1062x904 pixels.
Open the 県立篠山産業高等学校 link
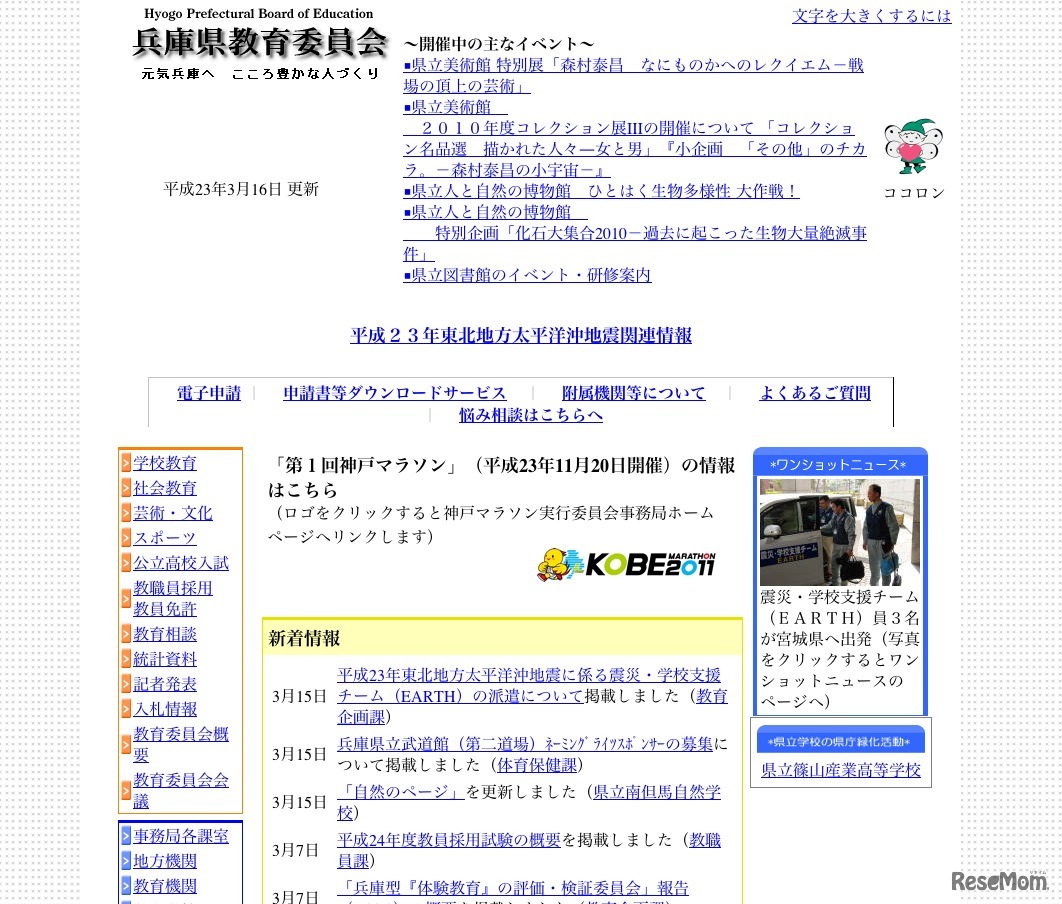(x=840, y=771)
